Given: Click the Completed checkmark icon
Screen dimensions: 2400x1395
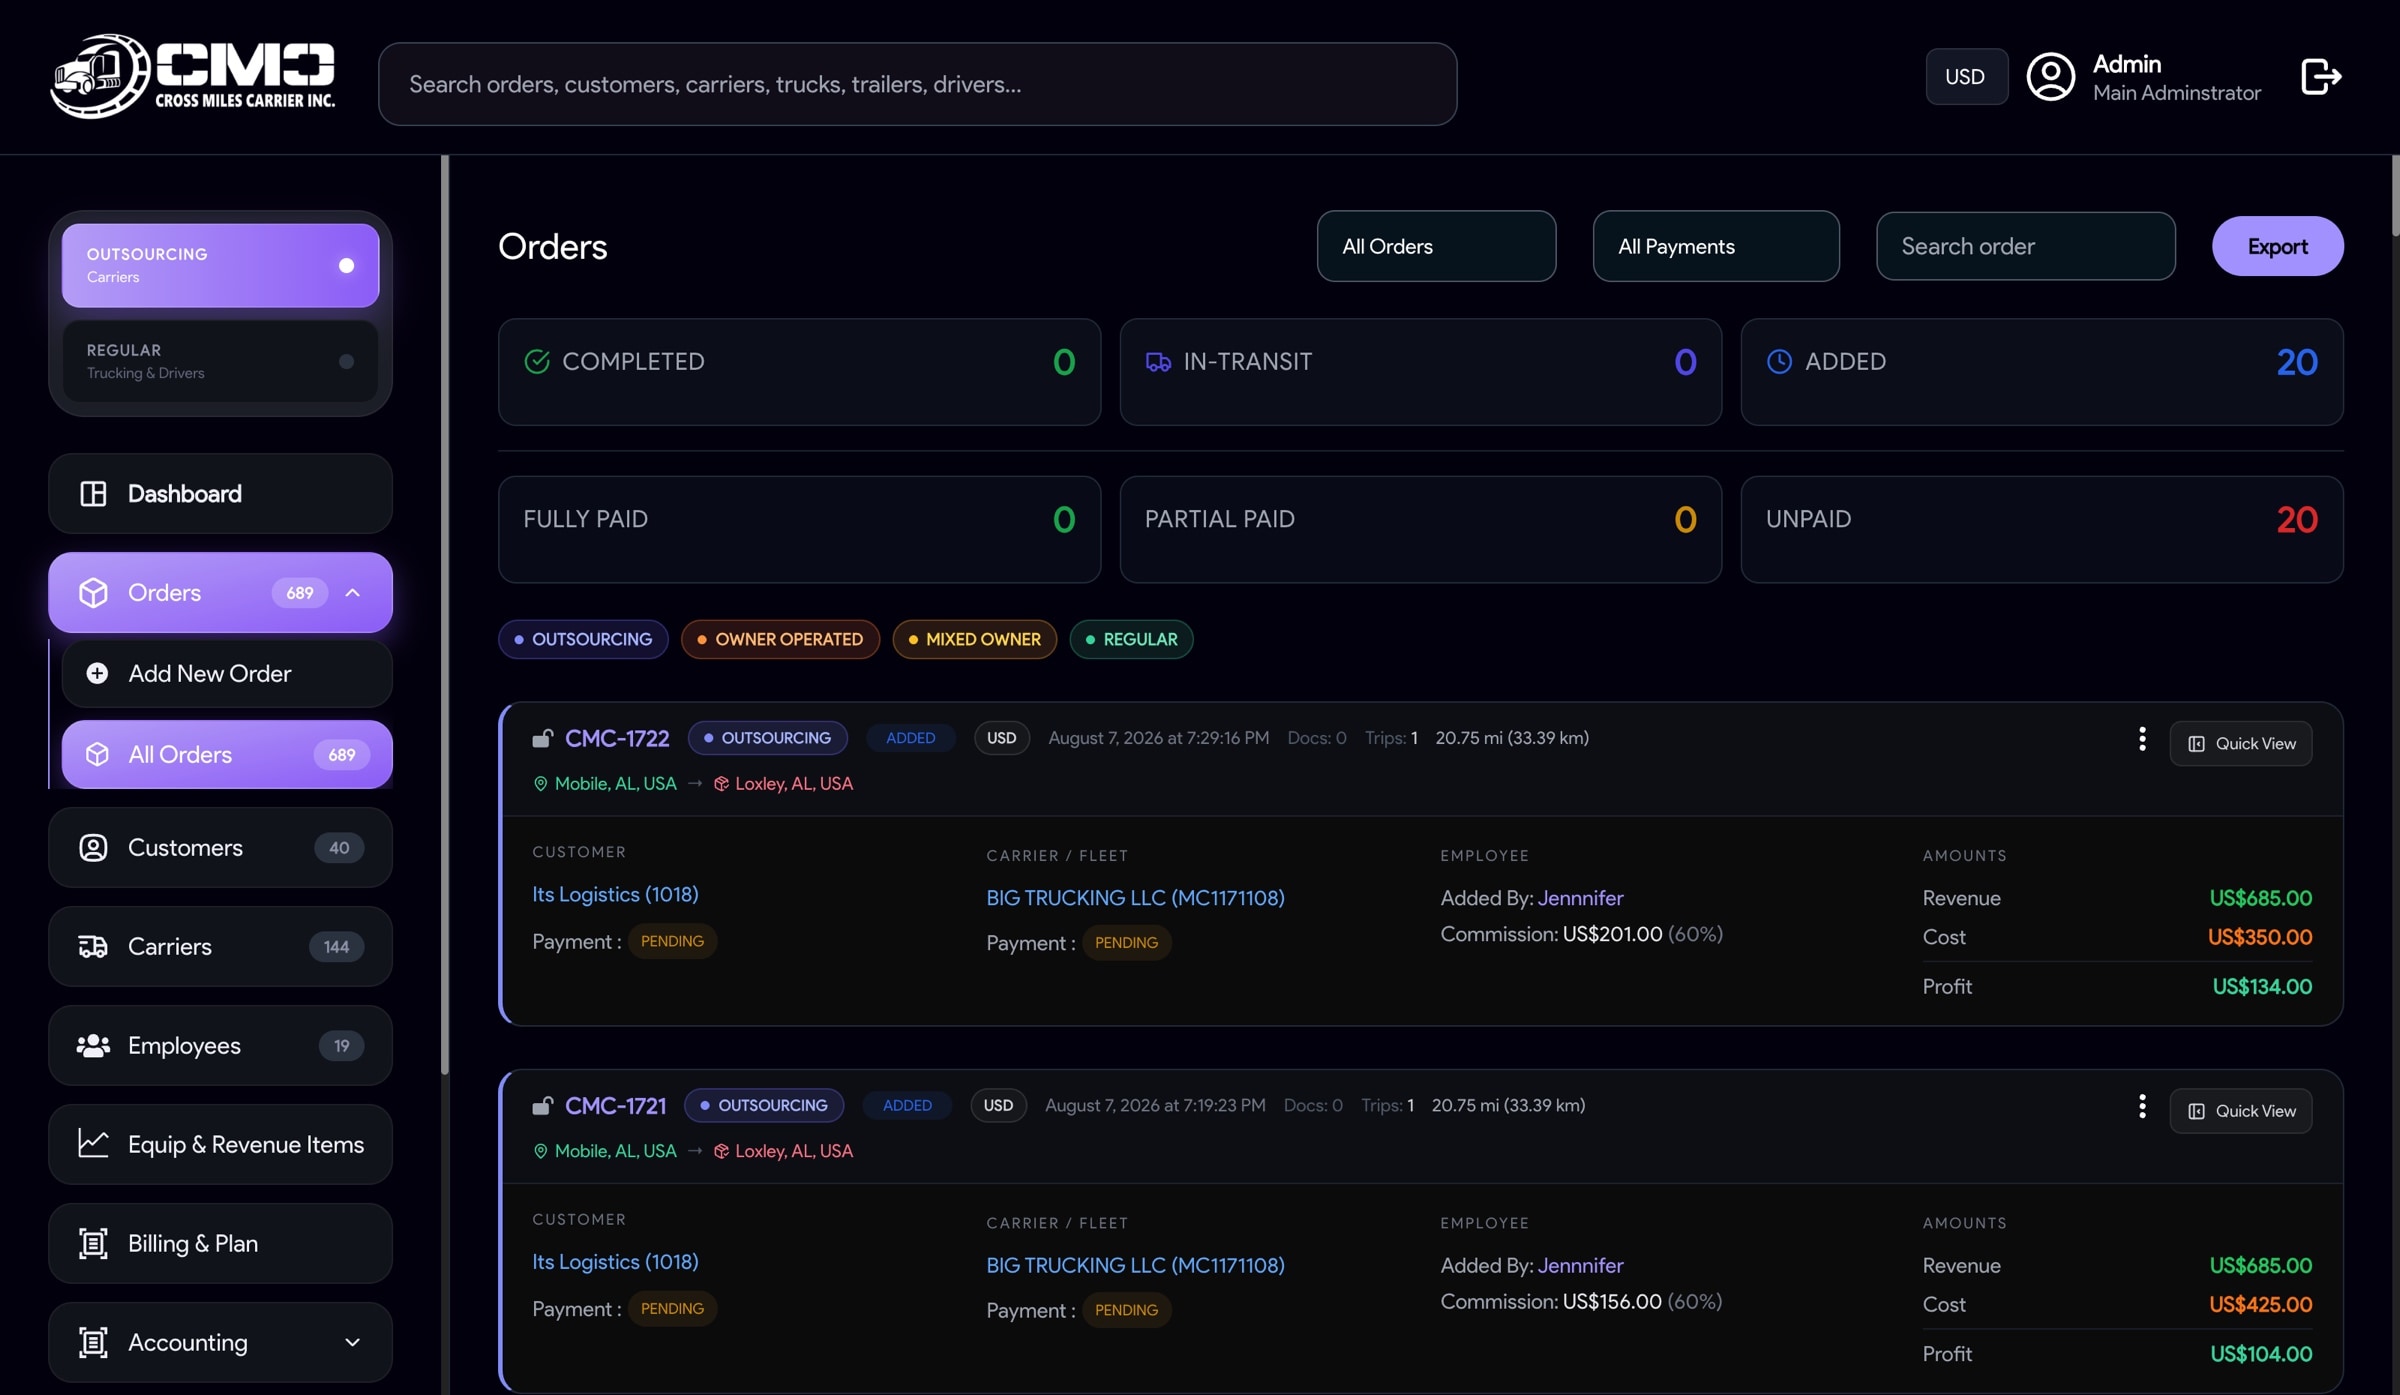Looking at the screenshot, I should point(537,362).
